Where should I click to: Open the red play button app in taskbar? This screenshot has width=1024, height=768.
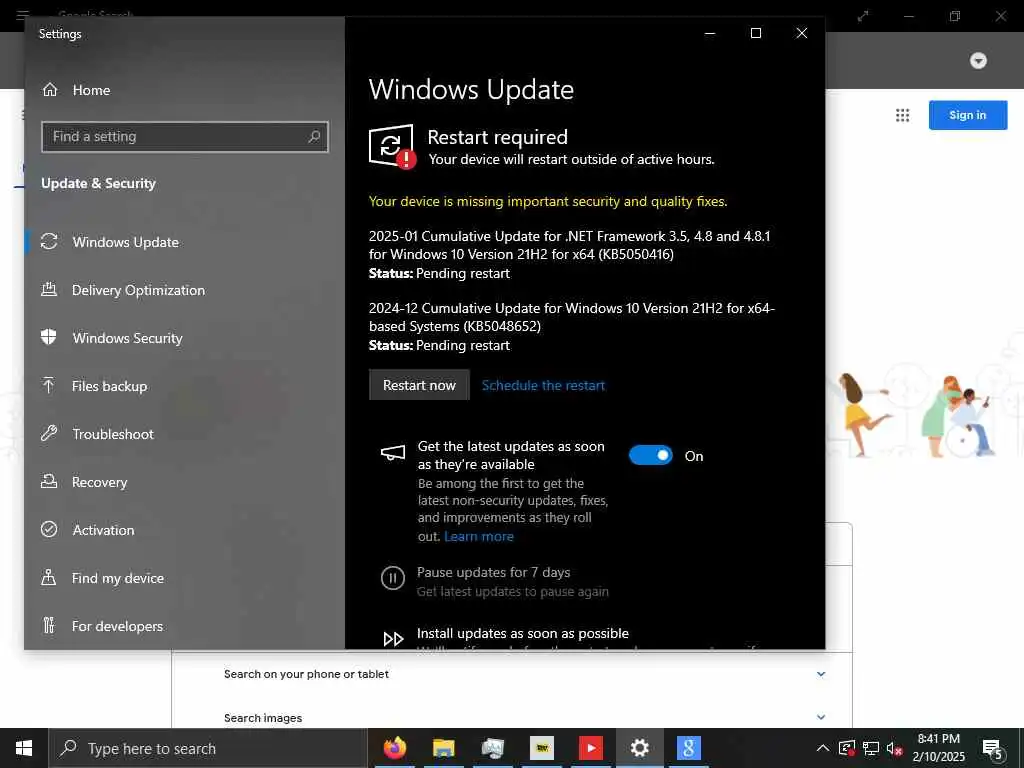pos(590,748)
